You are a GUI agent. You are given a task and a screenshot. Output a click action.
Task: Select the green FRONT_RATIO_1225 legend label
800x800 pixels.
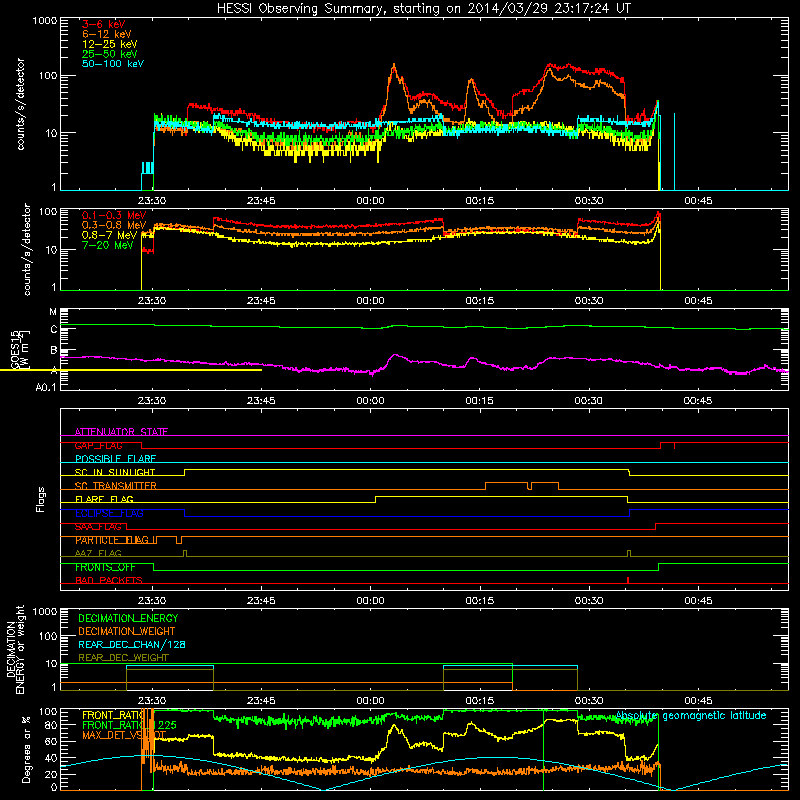pos(129,725)
